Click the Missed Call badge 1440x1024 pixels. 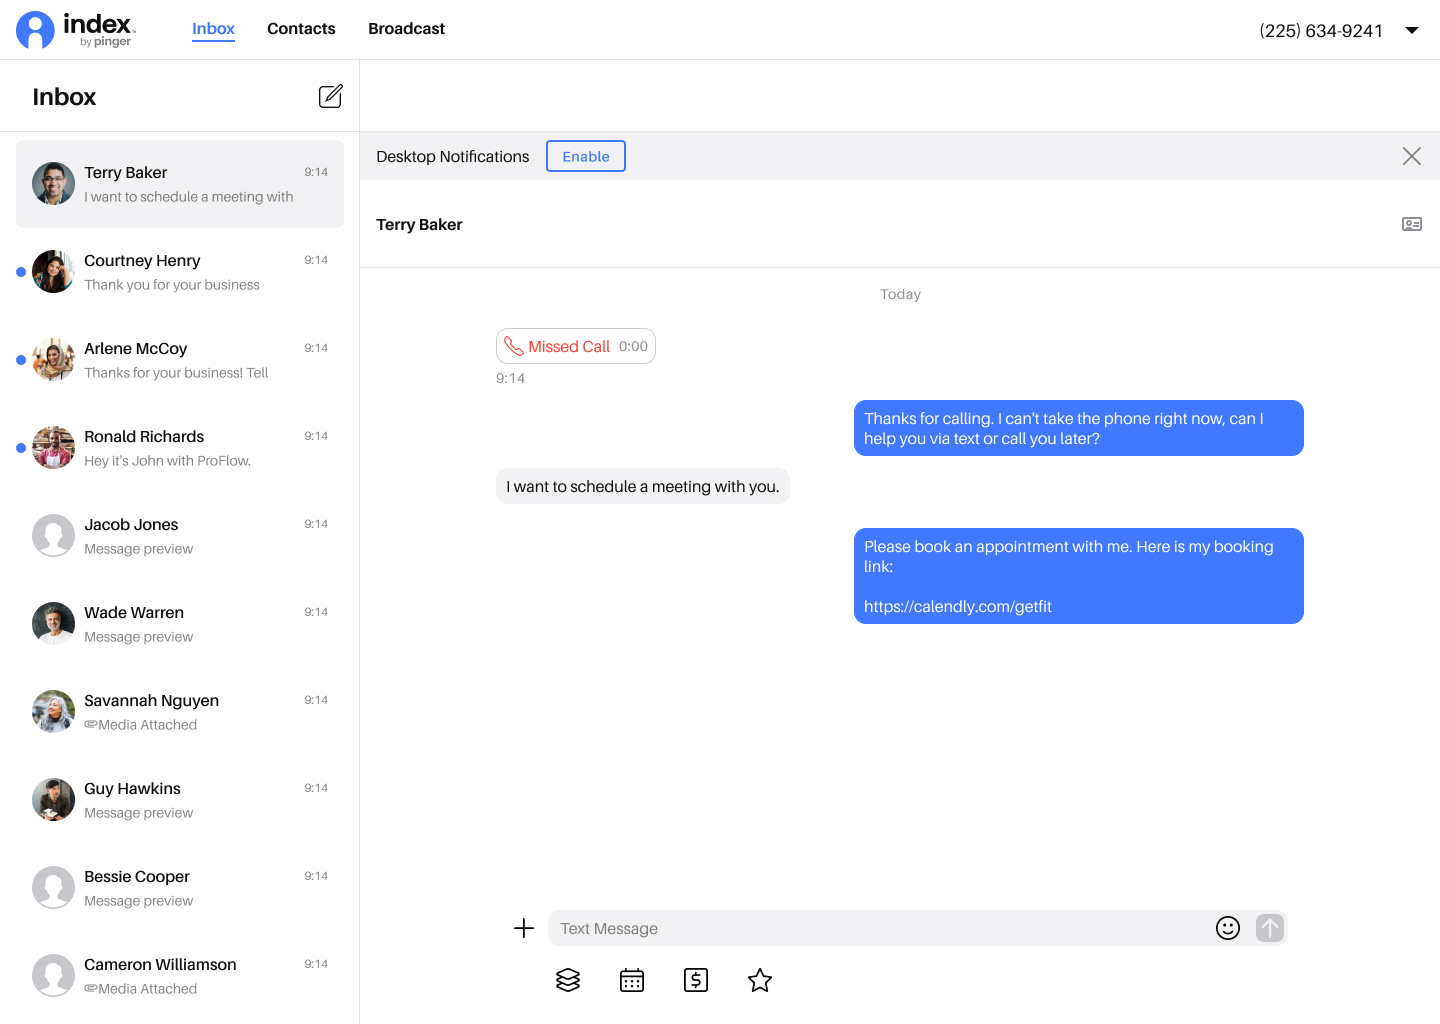tap(576, 346)
